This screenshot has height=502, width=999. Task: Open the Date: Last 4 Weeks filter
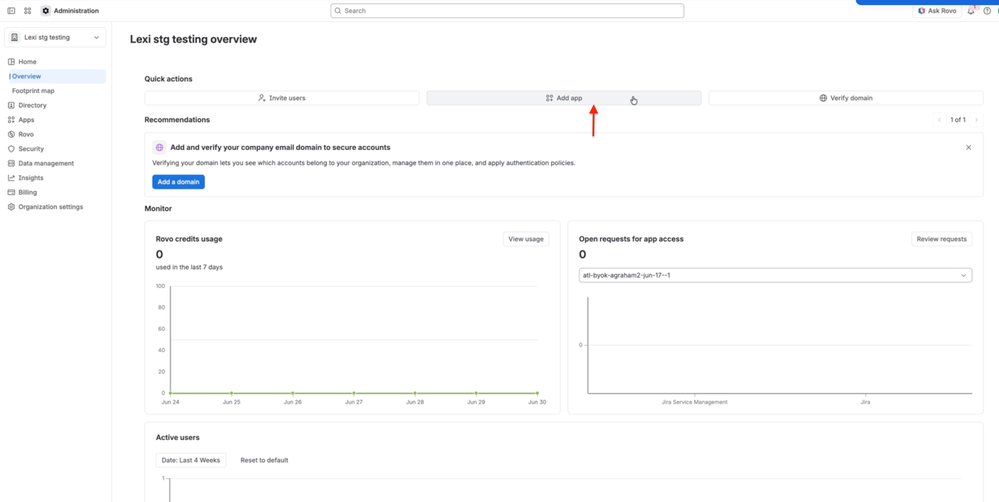coord(190,460)
